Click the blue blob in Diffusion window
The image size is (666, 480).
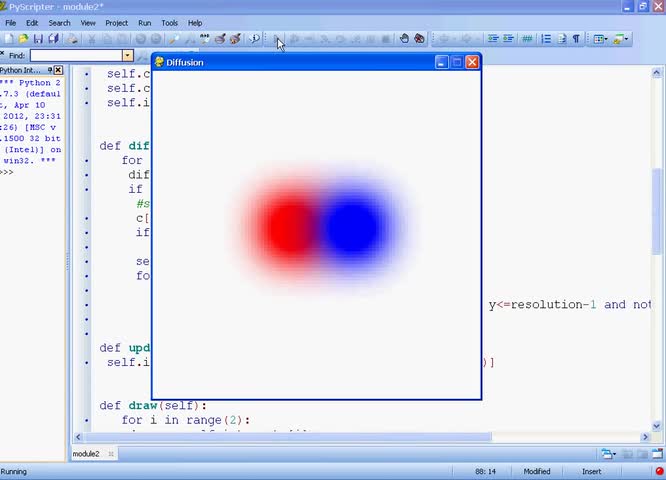pos(353,226)
